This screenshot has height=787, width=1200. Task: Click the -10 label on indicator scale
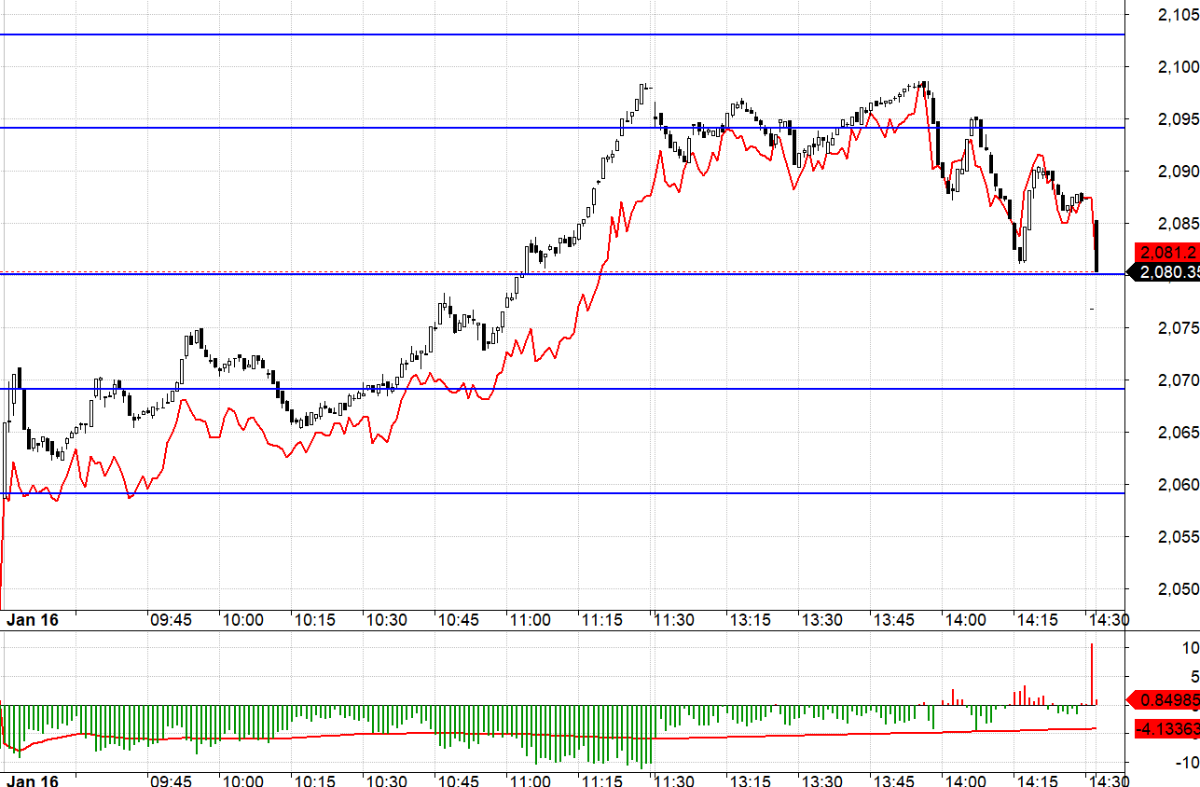(1186, 762)
